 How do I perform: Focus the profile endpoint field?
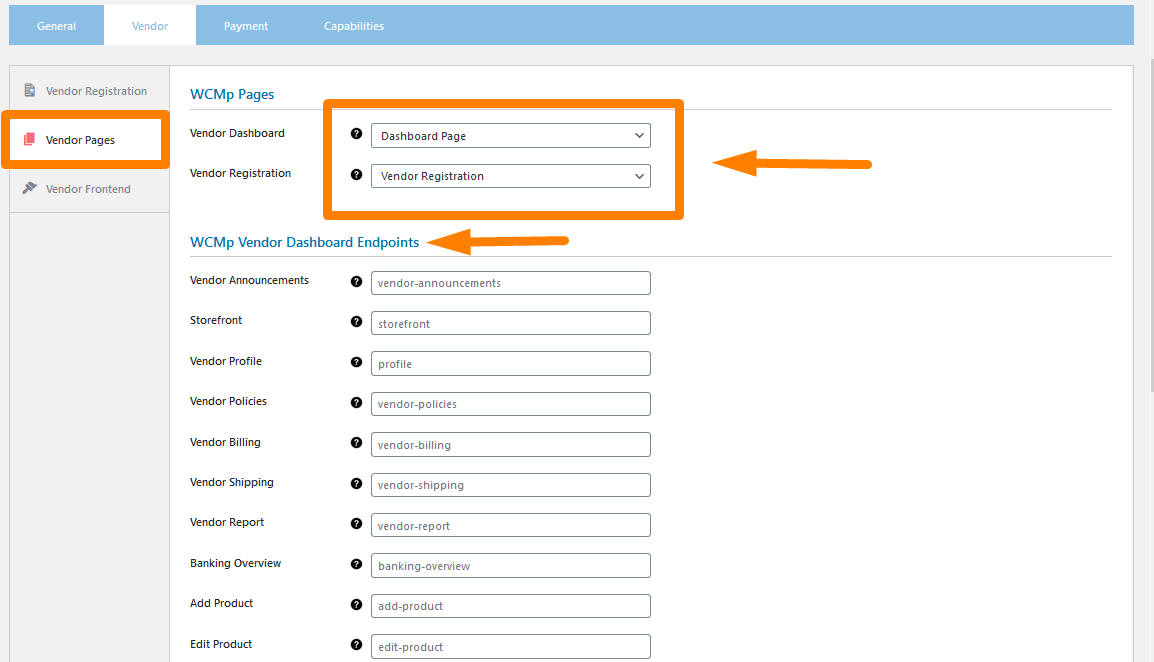coord(511,364)
